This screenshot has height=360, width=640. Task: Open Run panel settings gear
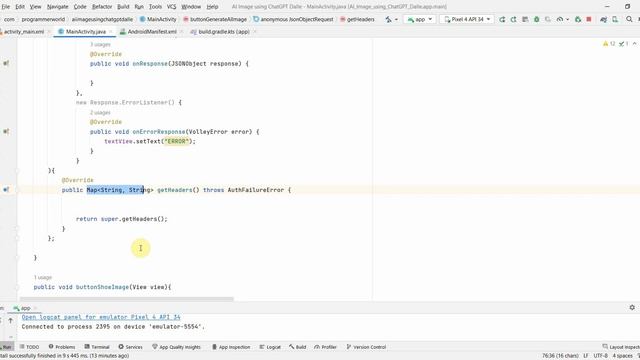632,307
